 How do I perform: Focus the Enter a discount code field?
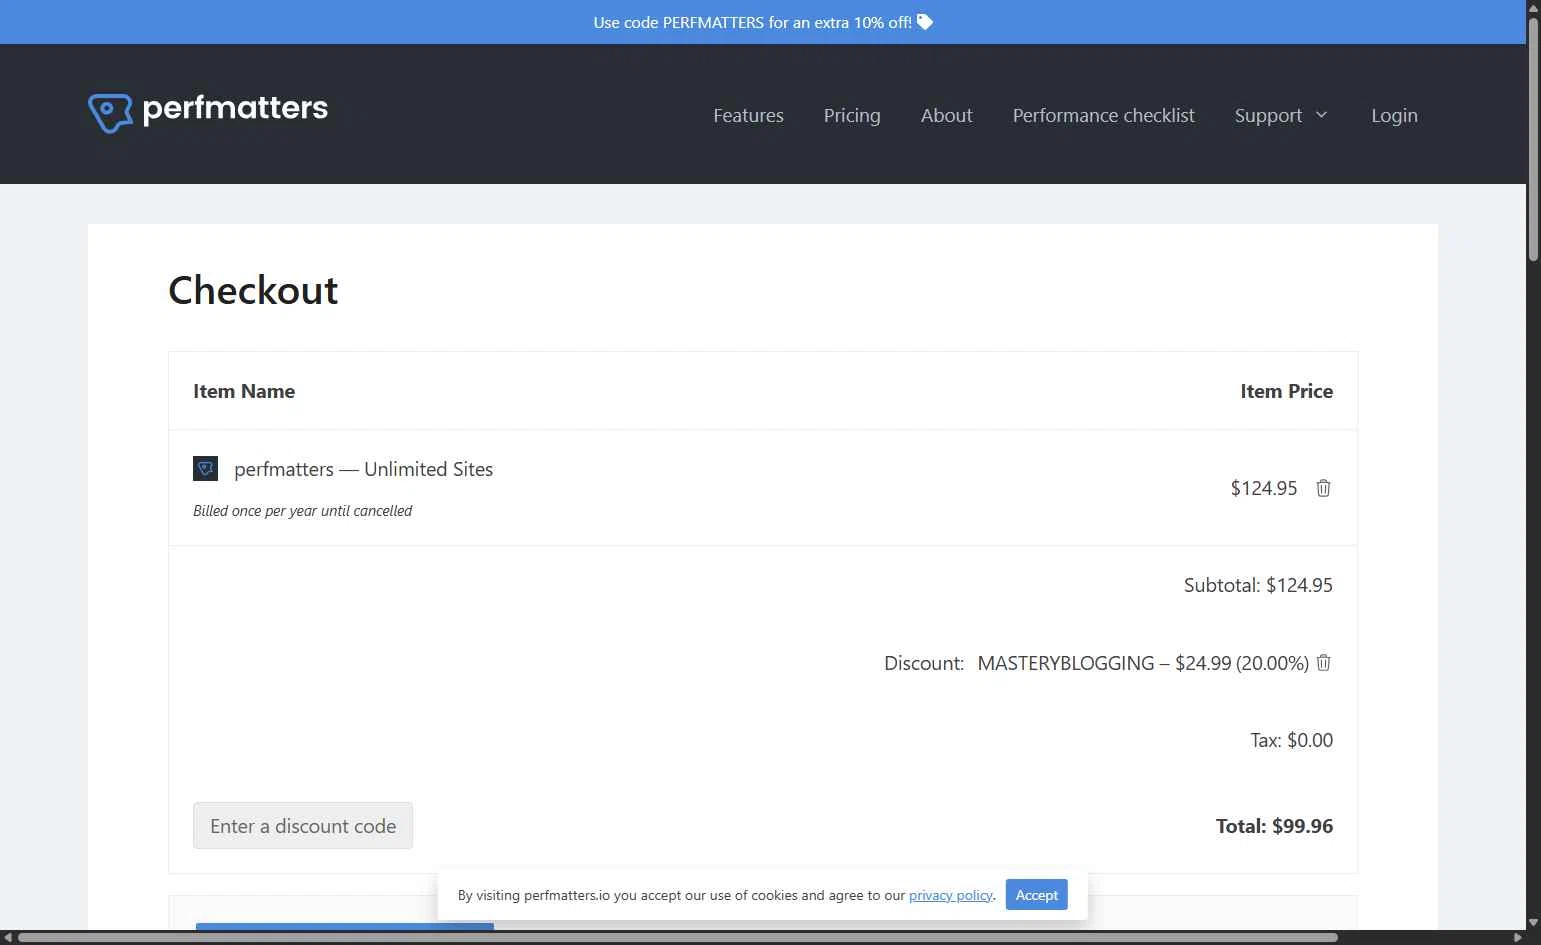[x=303, y=826]
